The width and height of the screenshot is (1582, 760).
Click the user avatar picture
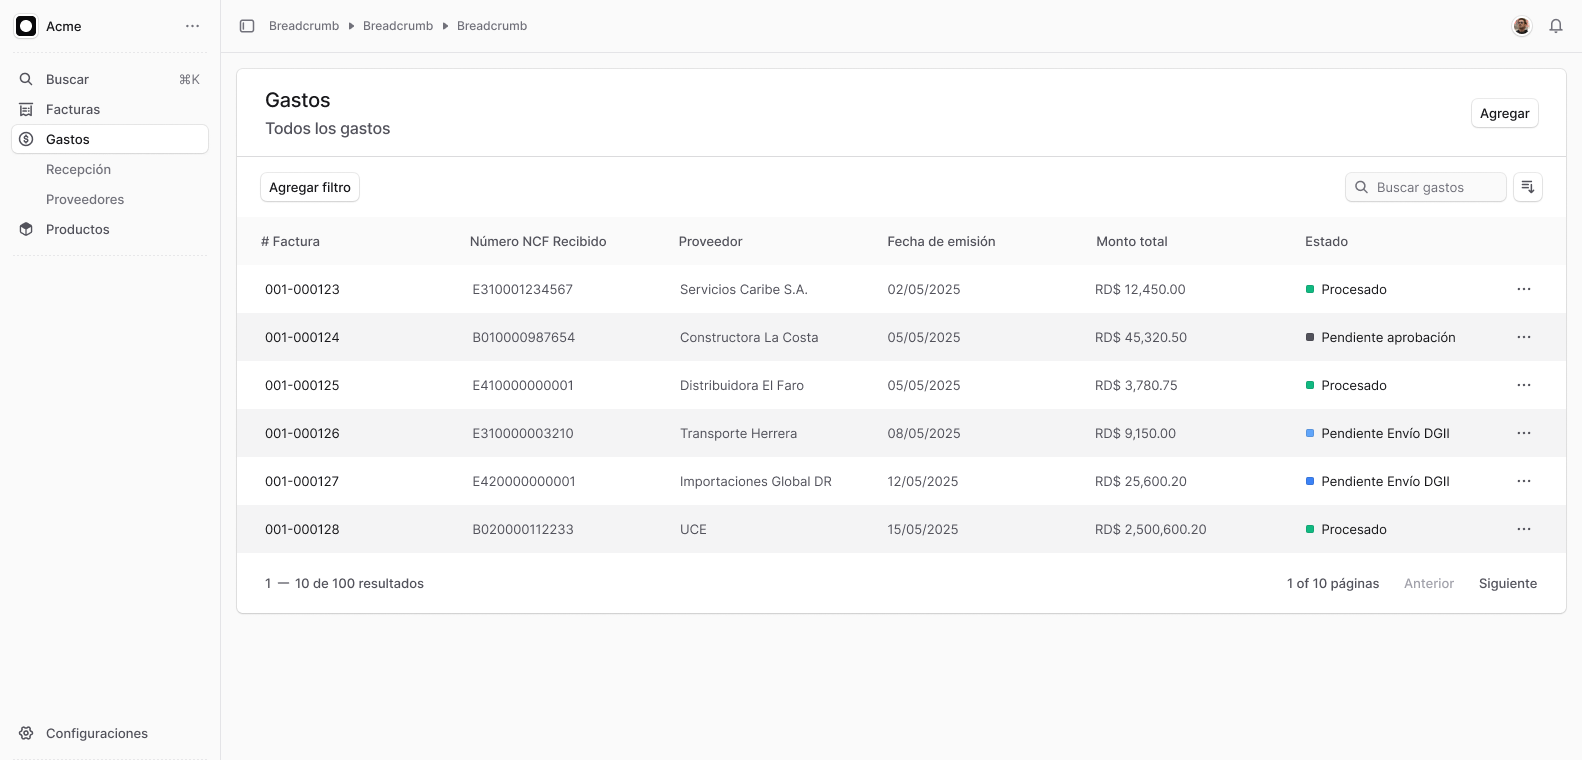click(x=1521, y=26)
